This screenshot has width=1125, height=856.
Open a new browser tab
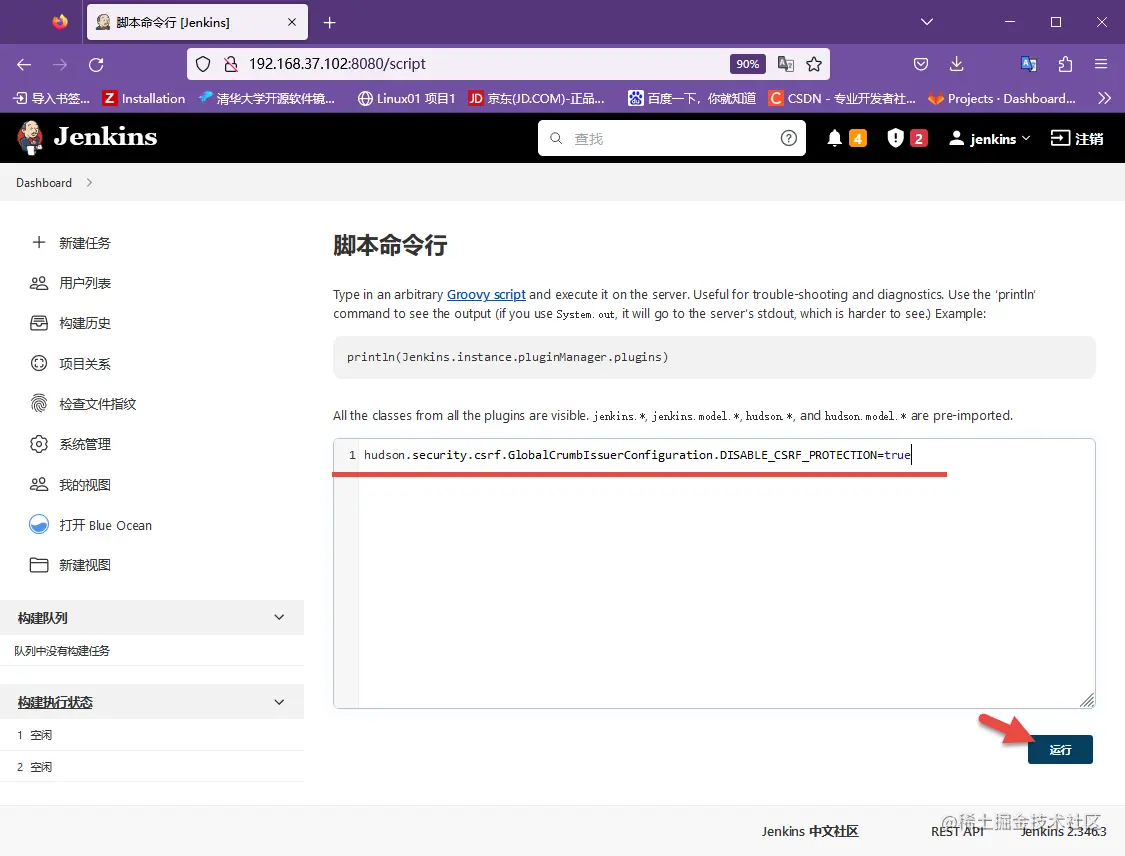(329, 23)
